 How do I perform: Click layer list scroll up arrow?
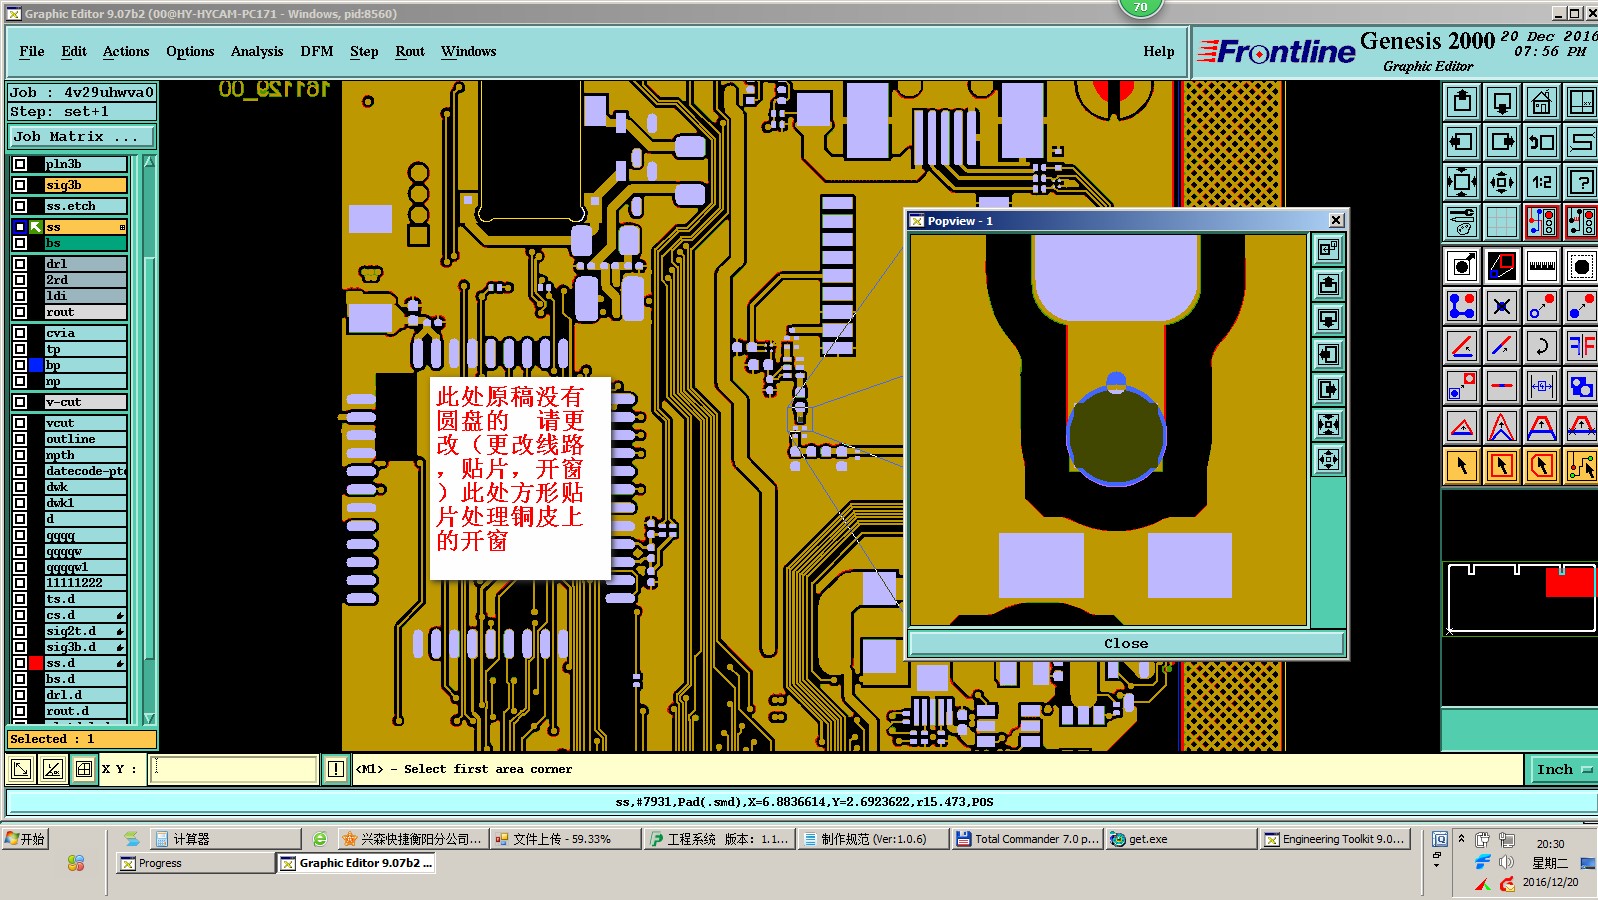(x=149, y=162)
